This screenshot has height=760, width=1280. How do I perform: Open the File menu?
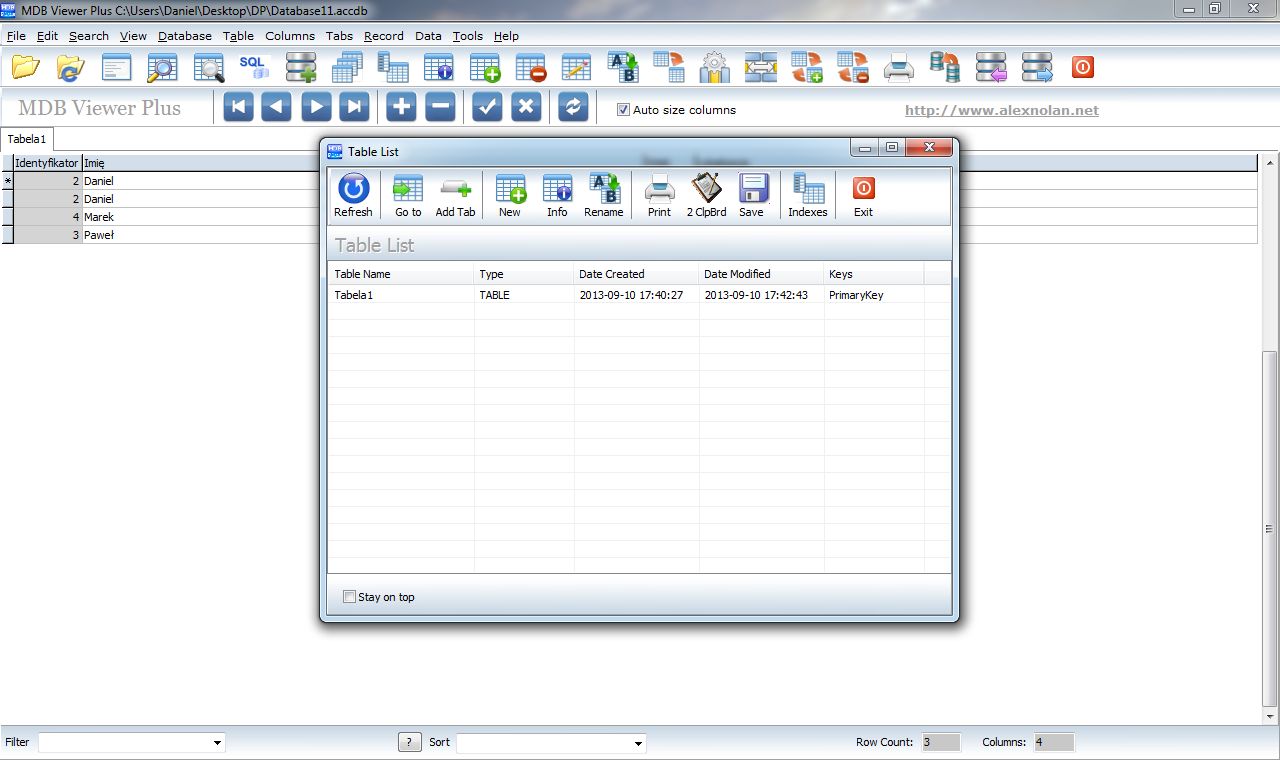(x=16, y=36)
